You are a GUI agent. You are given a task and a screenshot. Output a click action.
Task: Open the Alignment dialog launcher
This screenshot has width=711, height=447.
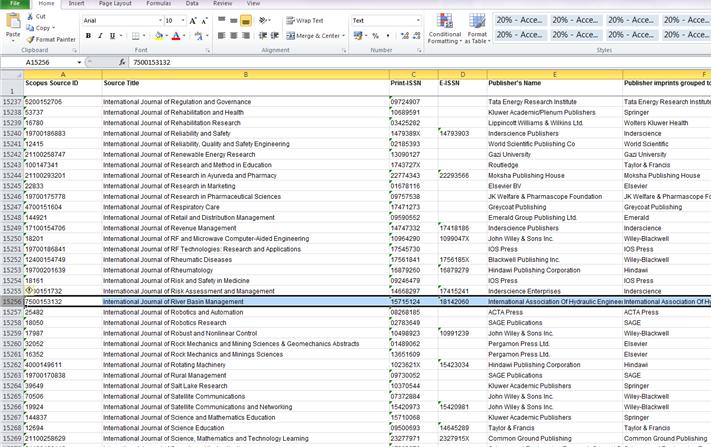pos(344,50)
